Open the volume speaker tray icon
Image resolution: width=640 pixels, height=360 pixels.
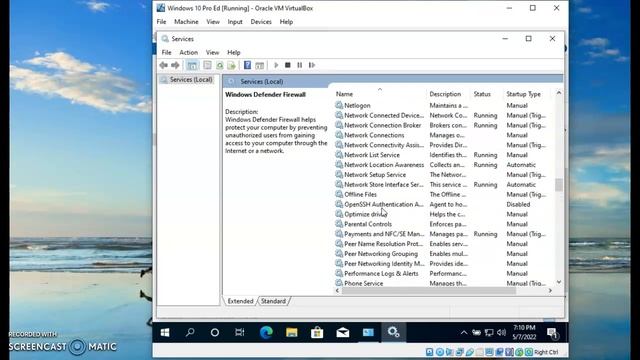[x=502, y=333]
